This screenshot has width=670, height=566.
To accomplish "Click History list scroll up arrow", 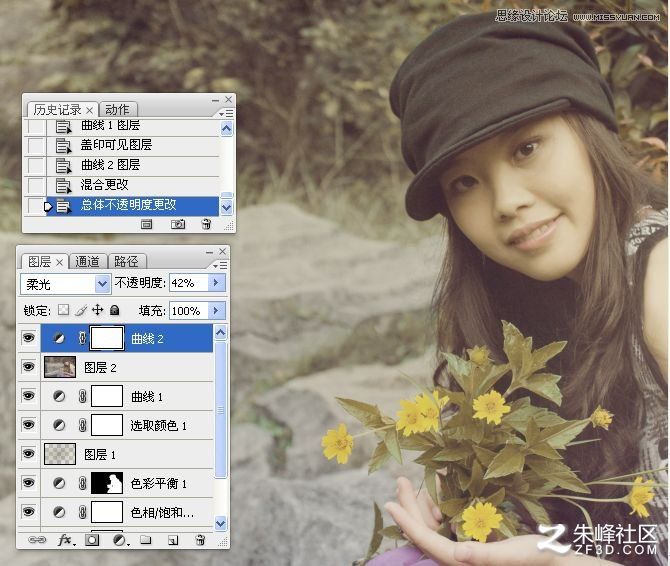I will (x=226, y=128).
